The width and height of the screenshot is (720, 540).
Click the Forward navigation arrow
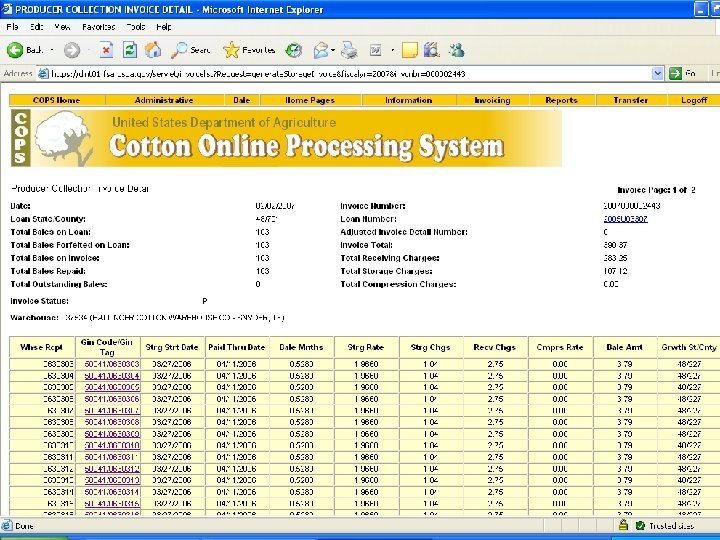pyautogui.click(x=71, y=50)
